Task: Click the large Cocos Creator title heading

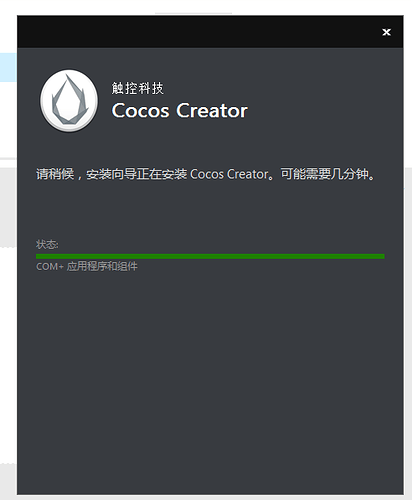Action: [179, 110]
